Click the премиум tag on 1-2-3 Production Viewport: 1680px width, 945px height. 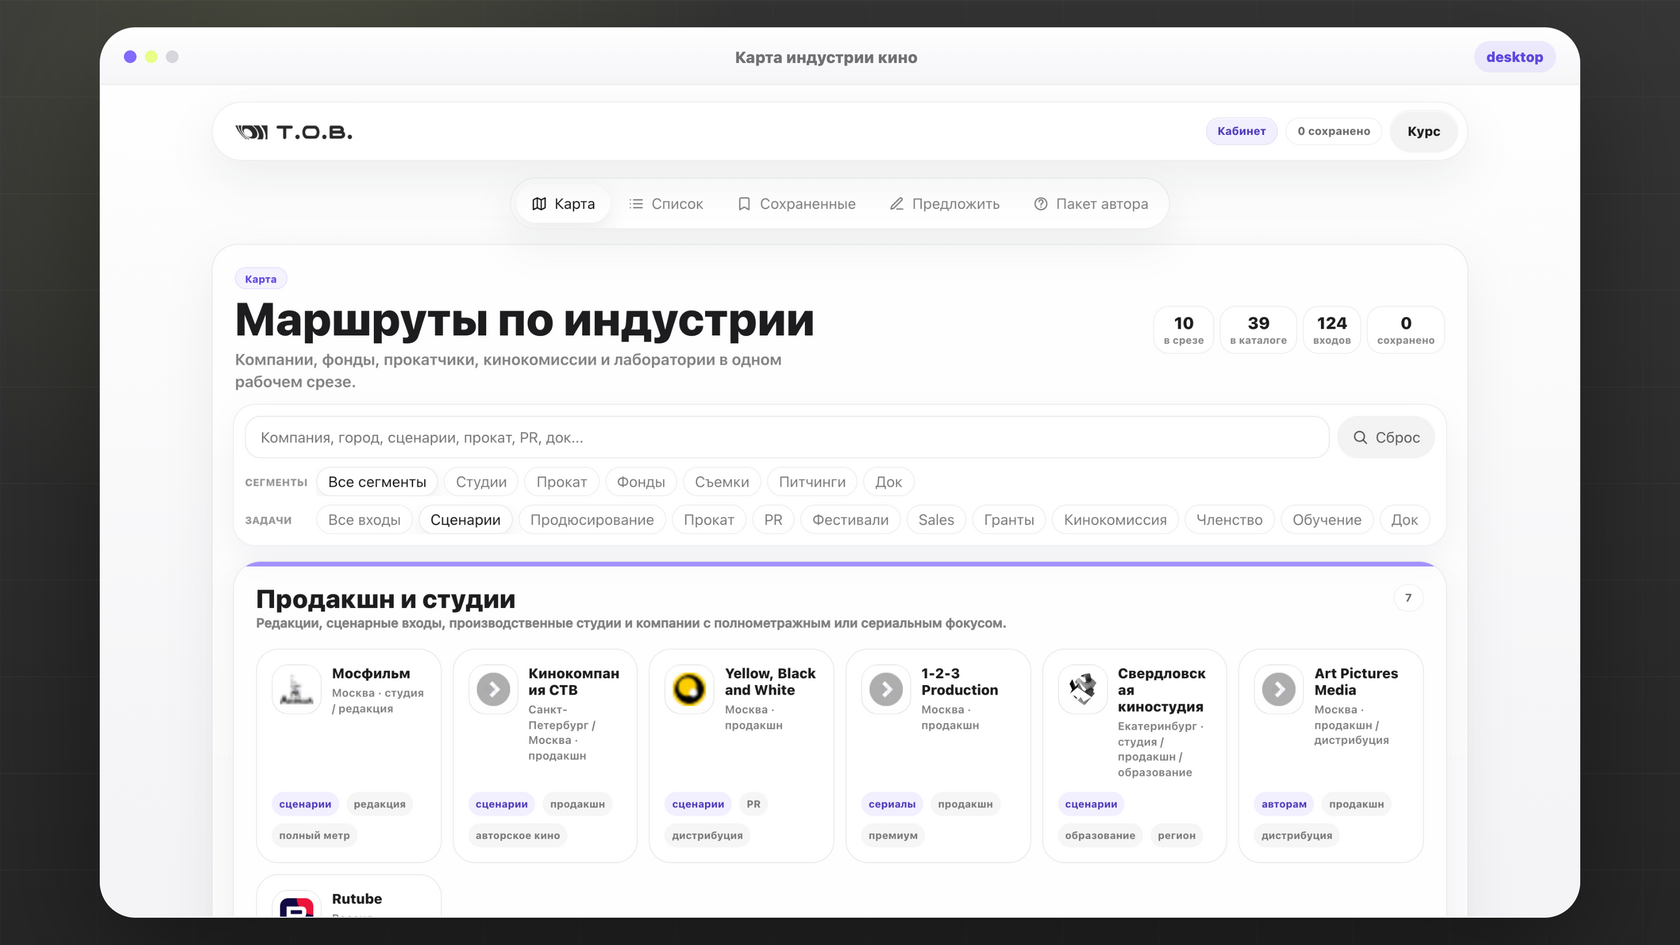point(893,836)
